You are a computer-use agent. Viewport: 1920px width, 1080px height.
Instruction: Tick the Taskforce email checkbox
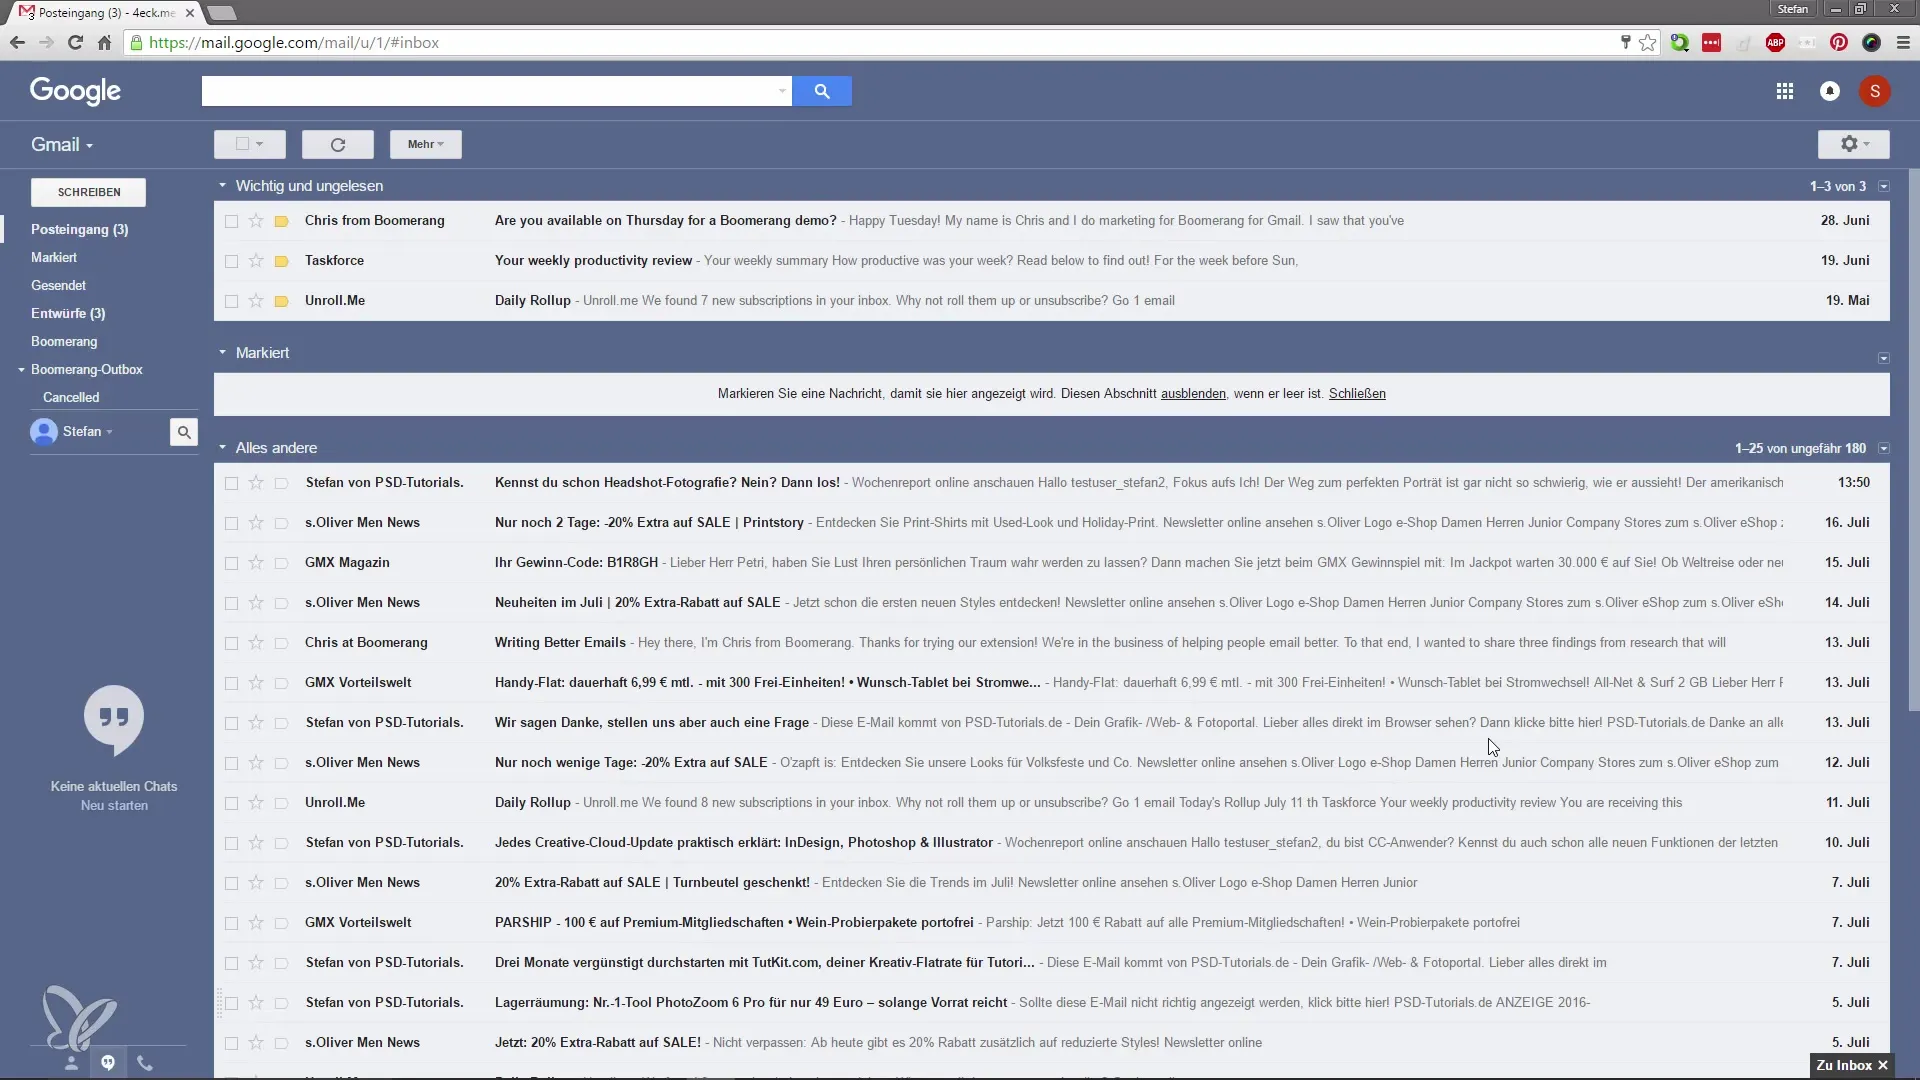[x=231, y=261]
